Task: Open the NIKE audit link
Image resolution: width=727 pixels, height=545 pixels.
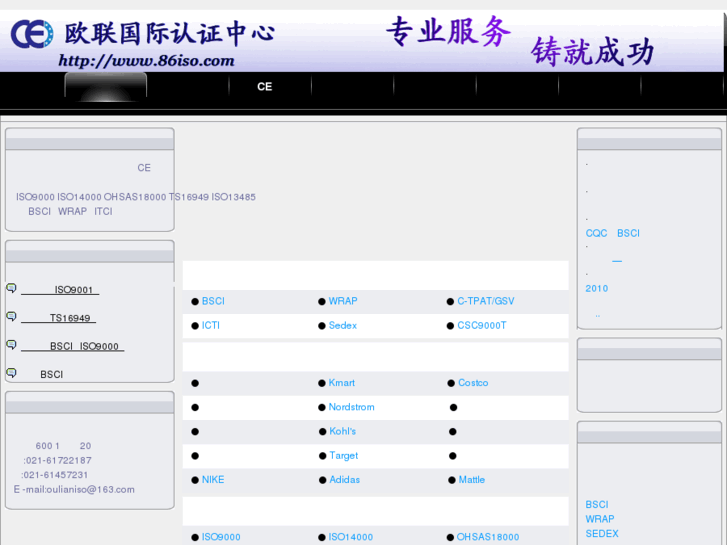Action: [x=213, y=480]
